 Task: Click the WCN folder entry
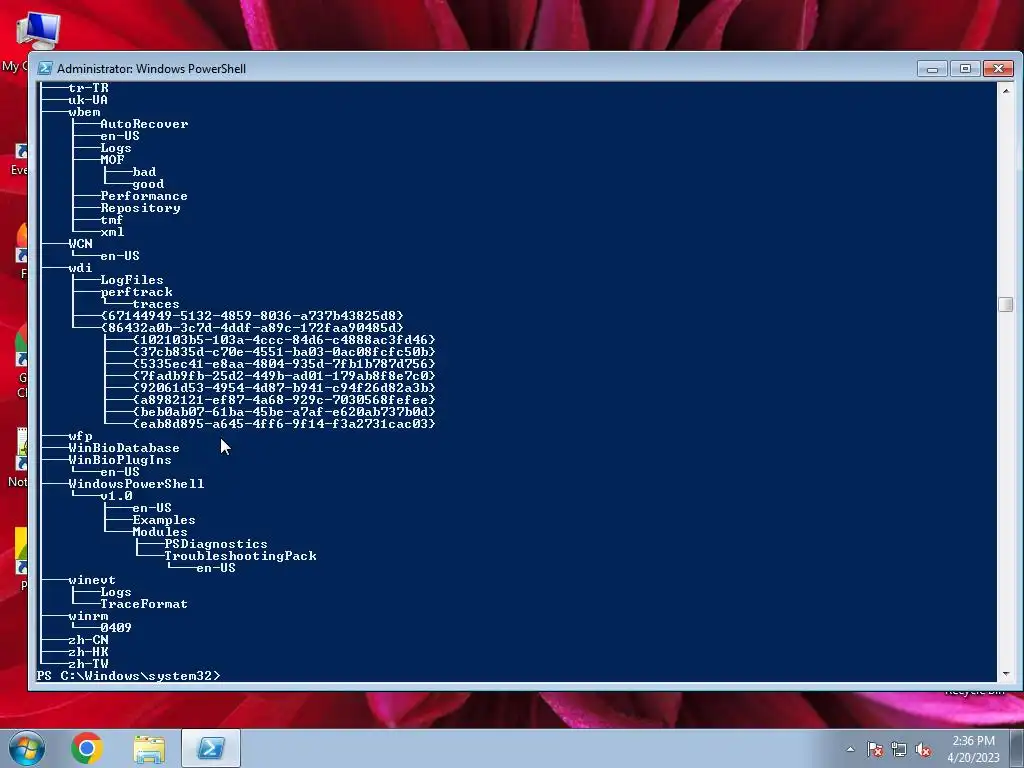pos(80,244)
